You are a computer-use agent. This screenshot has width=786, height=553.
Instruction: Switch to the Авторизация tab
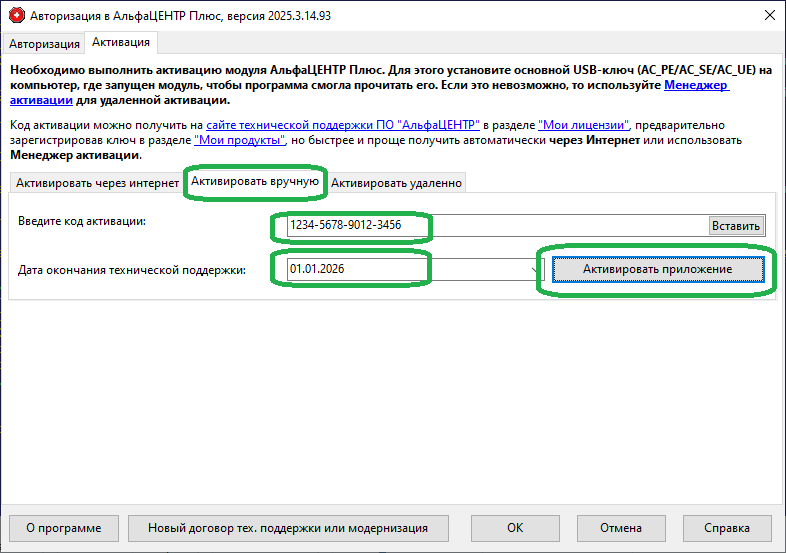click(44, 44)
